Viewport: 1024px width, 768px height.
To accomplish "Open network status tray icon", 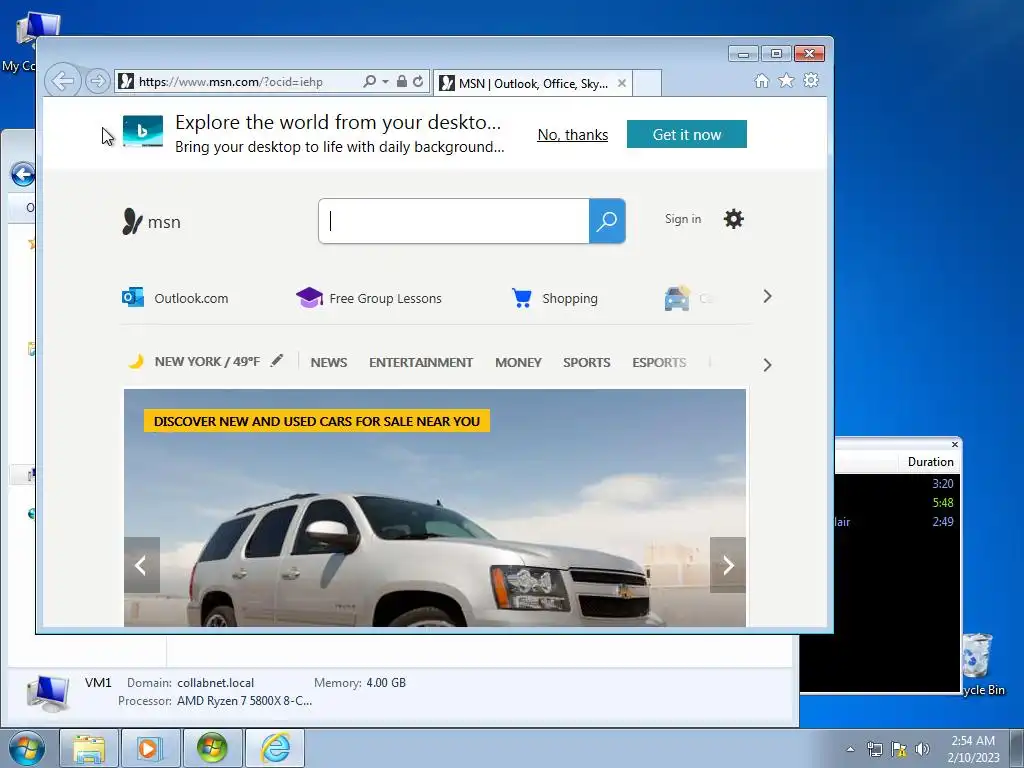I will coord(874,749).
